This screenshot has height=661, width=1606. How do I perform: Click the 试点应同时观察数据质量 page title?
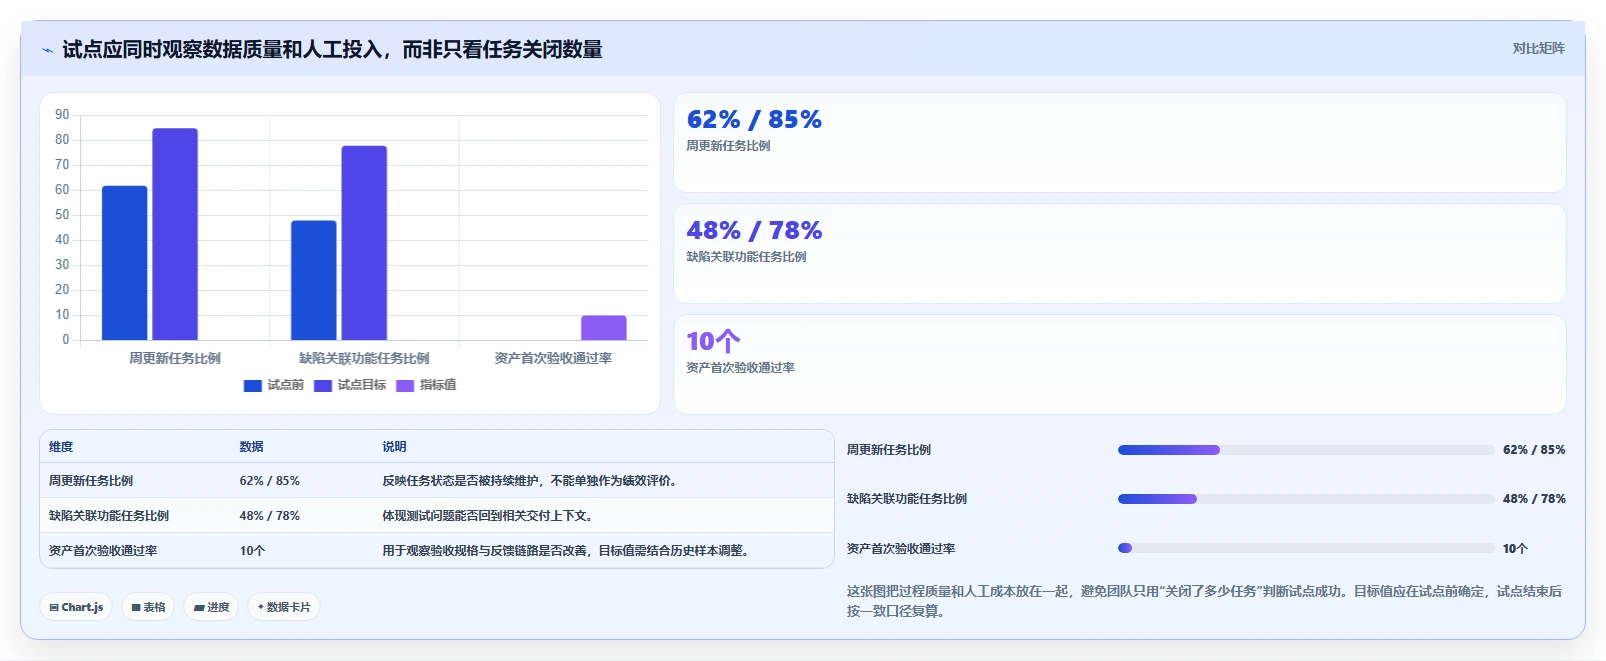(332, 50)
